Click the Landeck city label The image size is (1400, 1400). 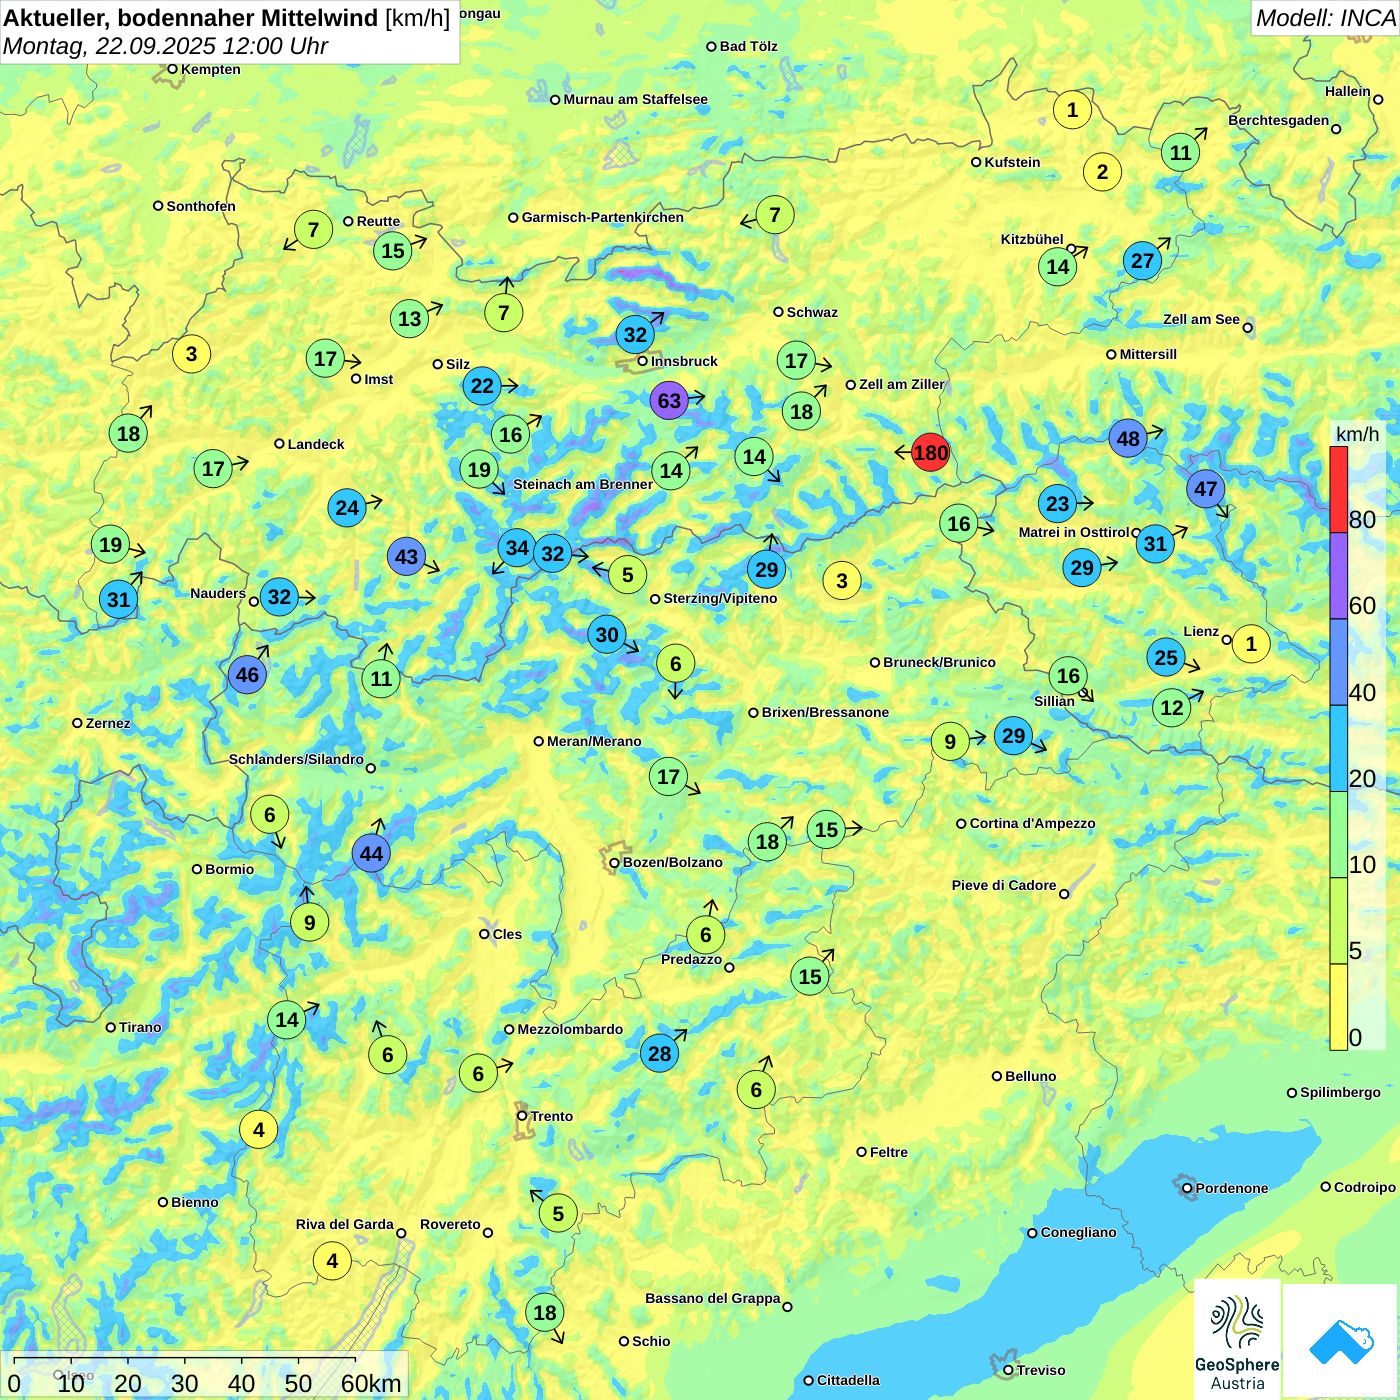click(316, 444)
